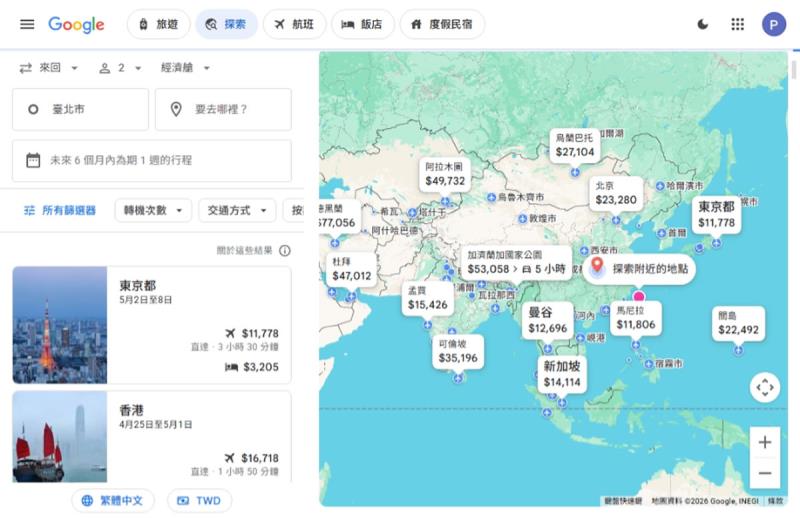Select 杜拜 $47,012 map marker

click(x=352, y=269)
